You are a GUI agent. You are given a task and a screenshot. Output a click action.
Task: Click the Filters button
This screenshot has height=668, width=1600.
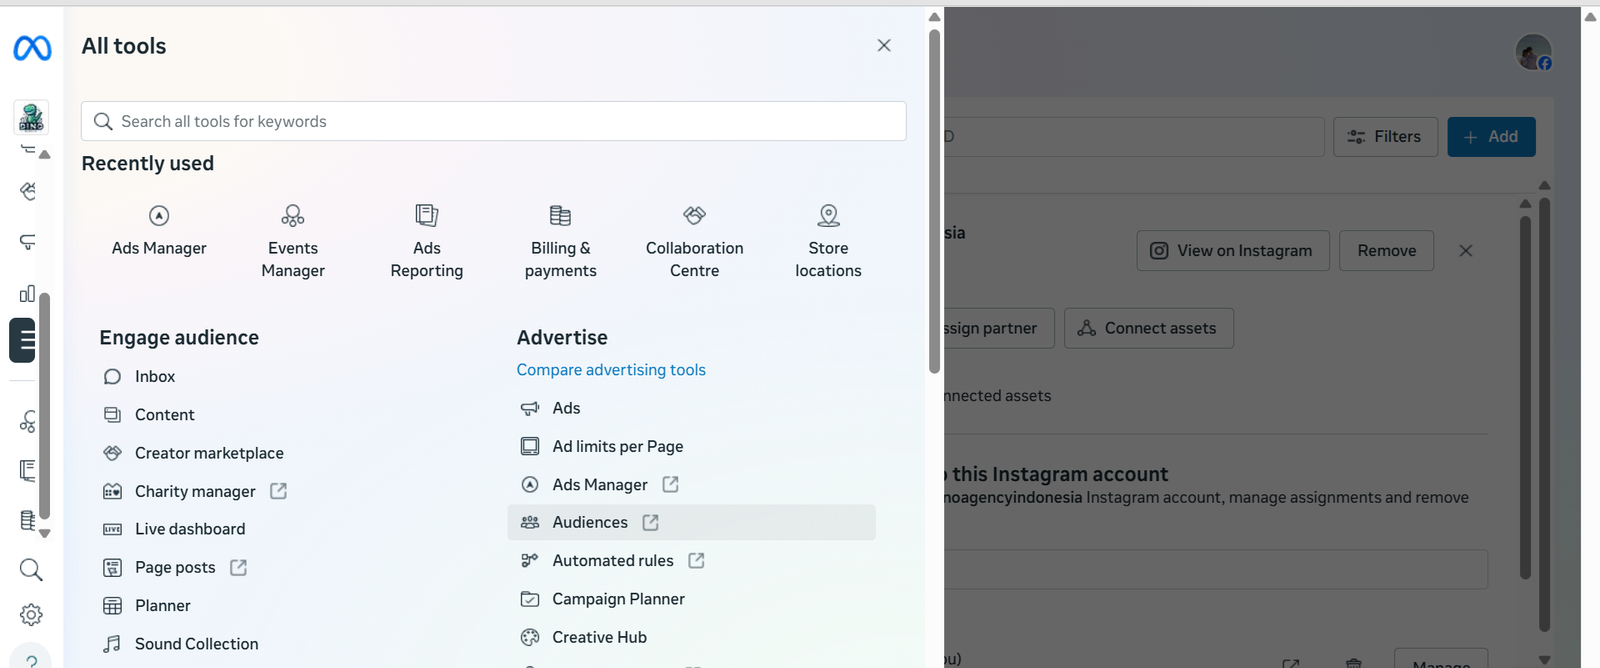click(1385, 137)
